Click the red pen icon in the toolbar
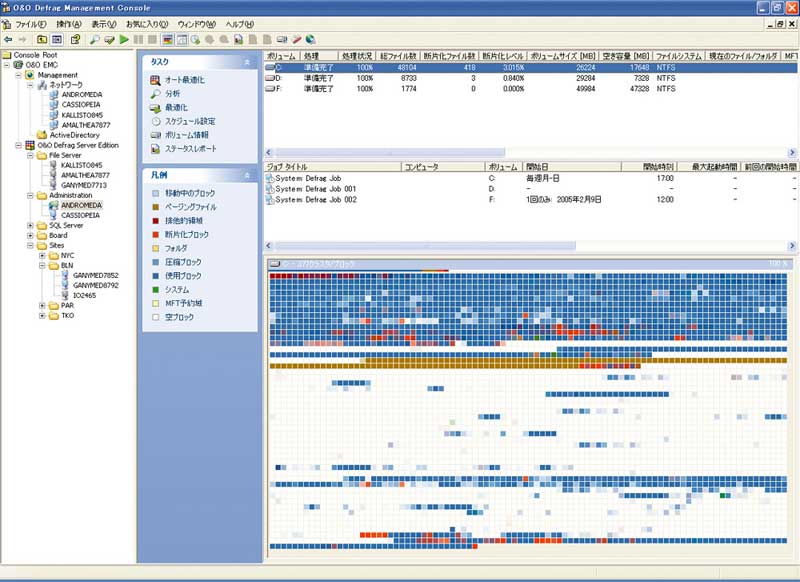This screenshot has height=582, width=800. click(x=296, y=39)
